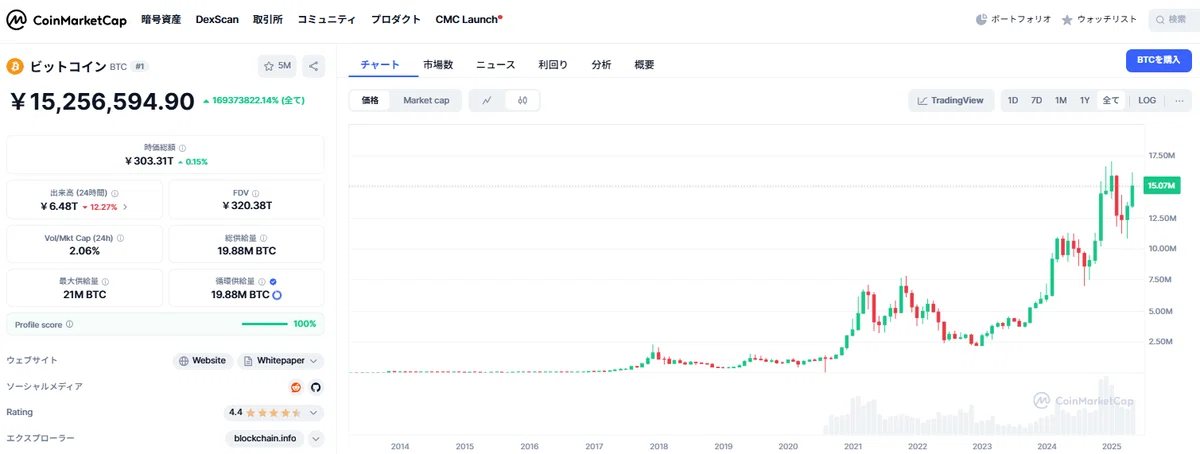Click the 検索 search field
This screenshot has width=1200, height=454.
tap(1174, 19)
